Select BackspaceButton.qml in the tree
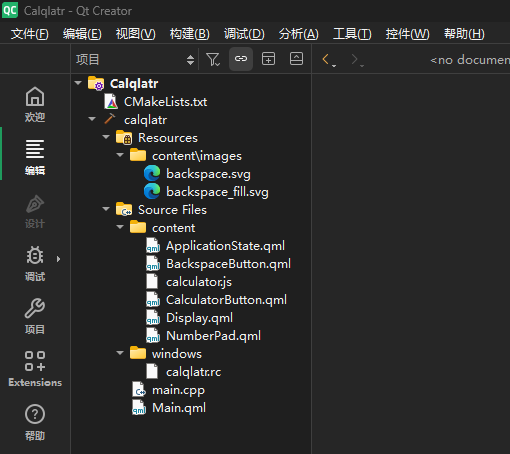 pyautogui.click(x=228, y=264)
